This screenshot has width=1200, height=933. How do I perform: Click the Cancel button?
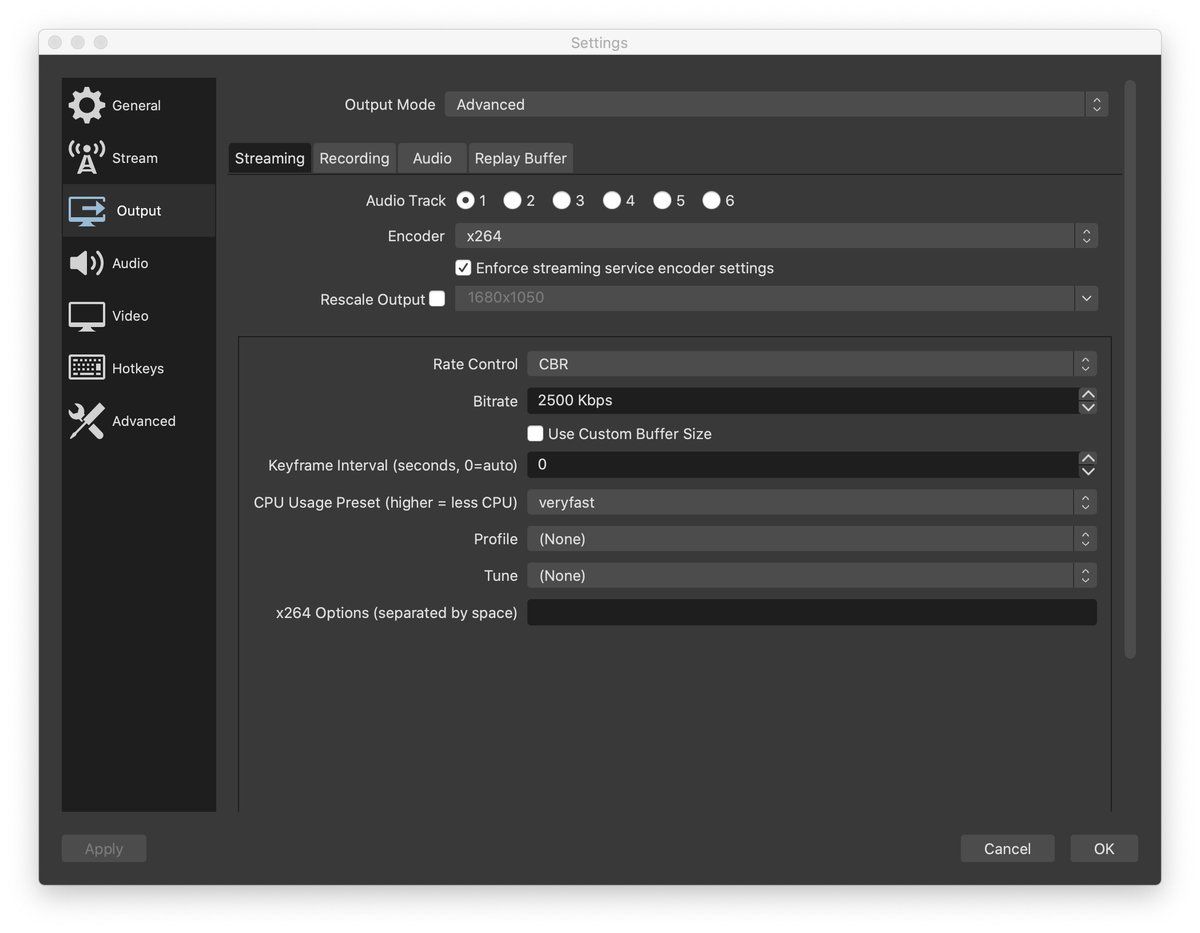pyautogui.click(x=1007, y=849)
